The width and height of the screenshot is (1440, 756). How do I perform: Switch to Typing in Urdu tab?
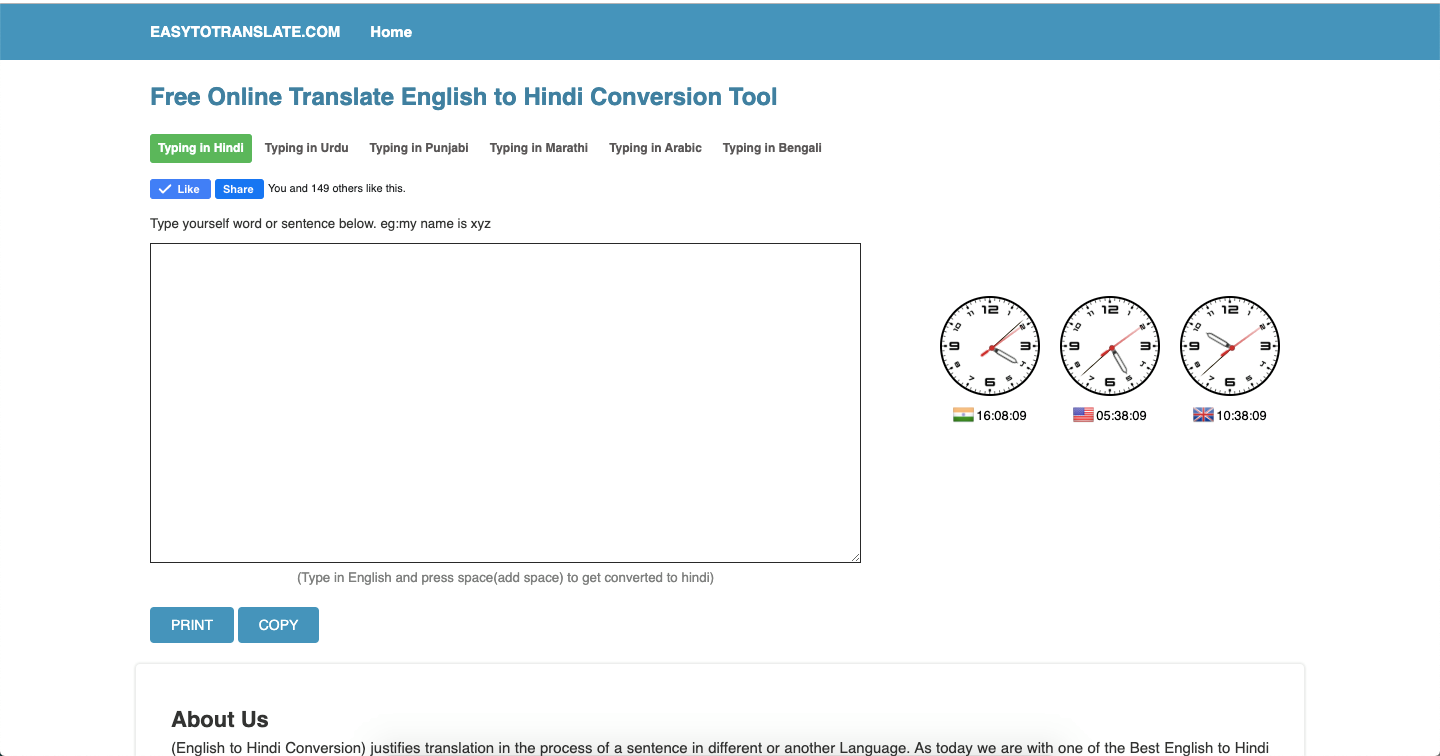307,148
